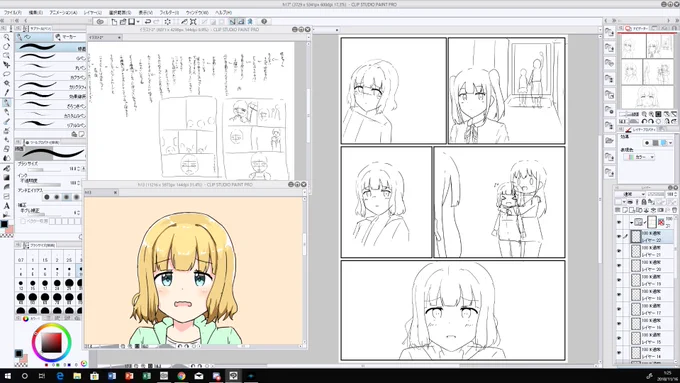Click the color wheel square picker
This screenshot has height=383, width=680.
point(52,343)
